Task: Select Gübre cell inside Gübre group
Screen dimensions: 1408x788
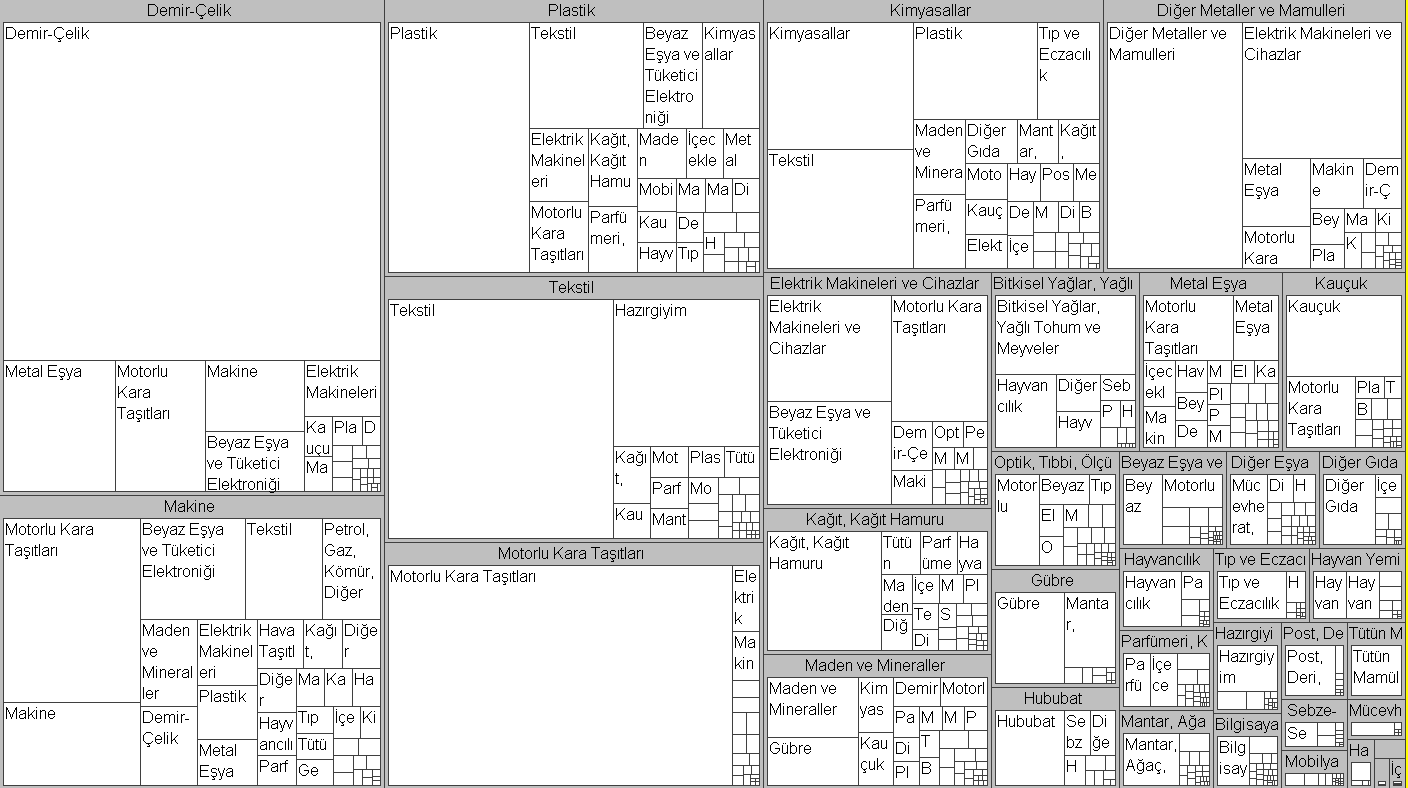Action: 1029,638
